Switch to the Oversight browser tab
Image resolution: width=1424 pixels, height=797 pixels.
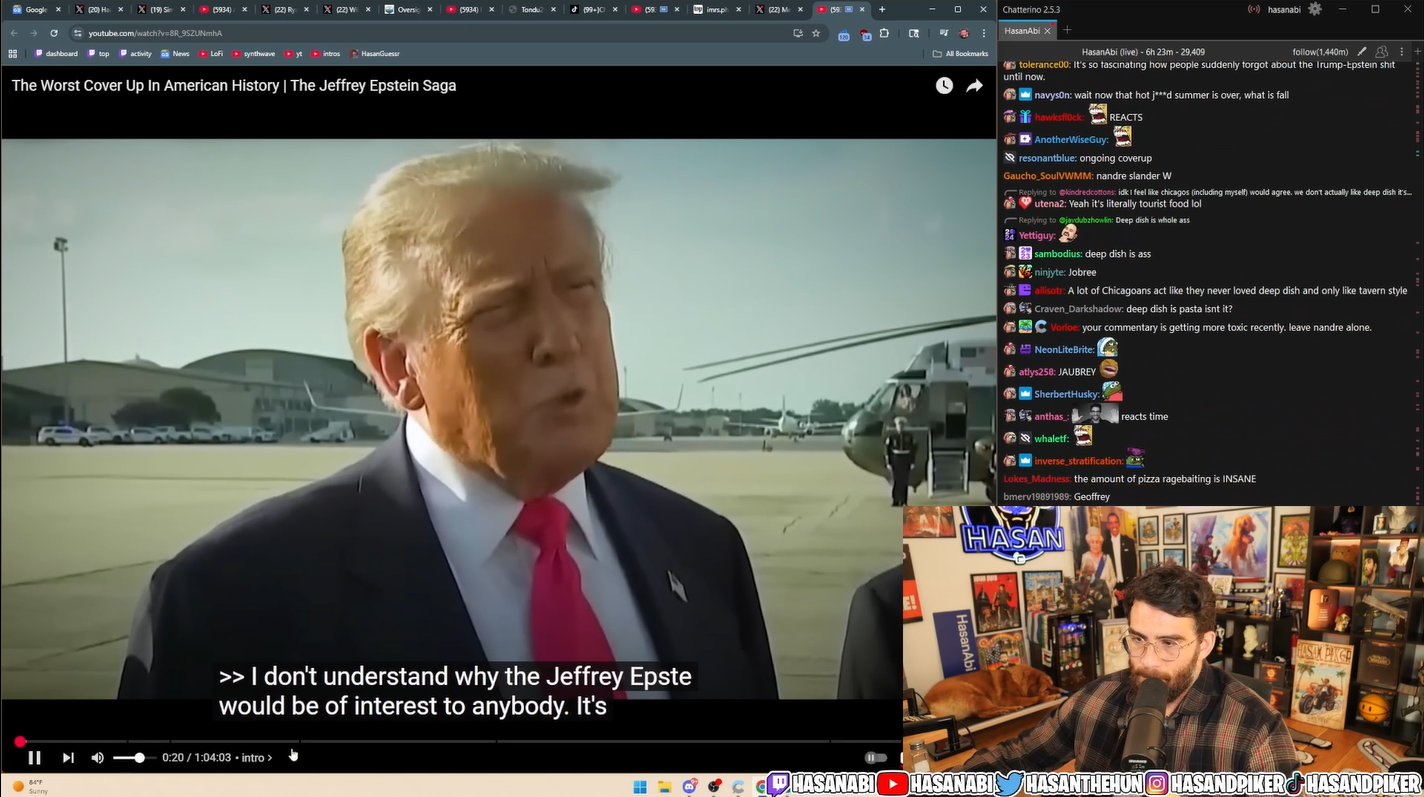408,9
